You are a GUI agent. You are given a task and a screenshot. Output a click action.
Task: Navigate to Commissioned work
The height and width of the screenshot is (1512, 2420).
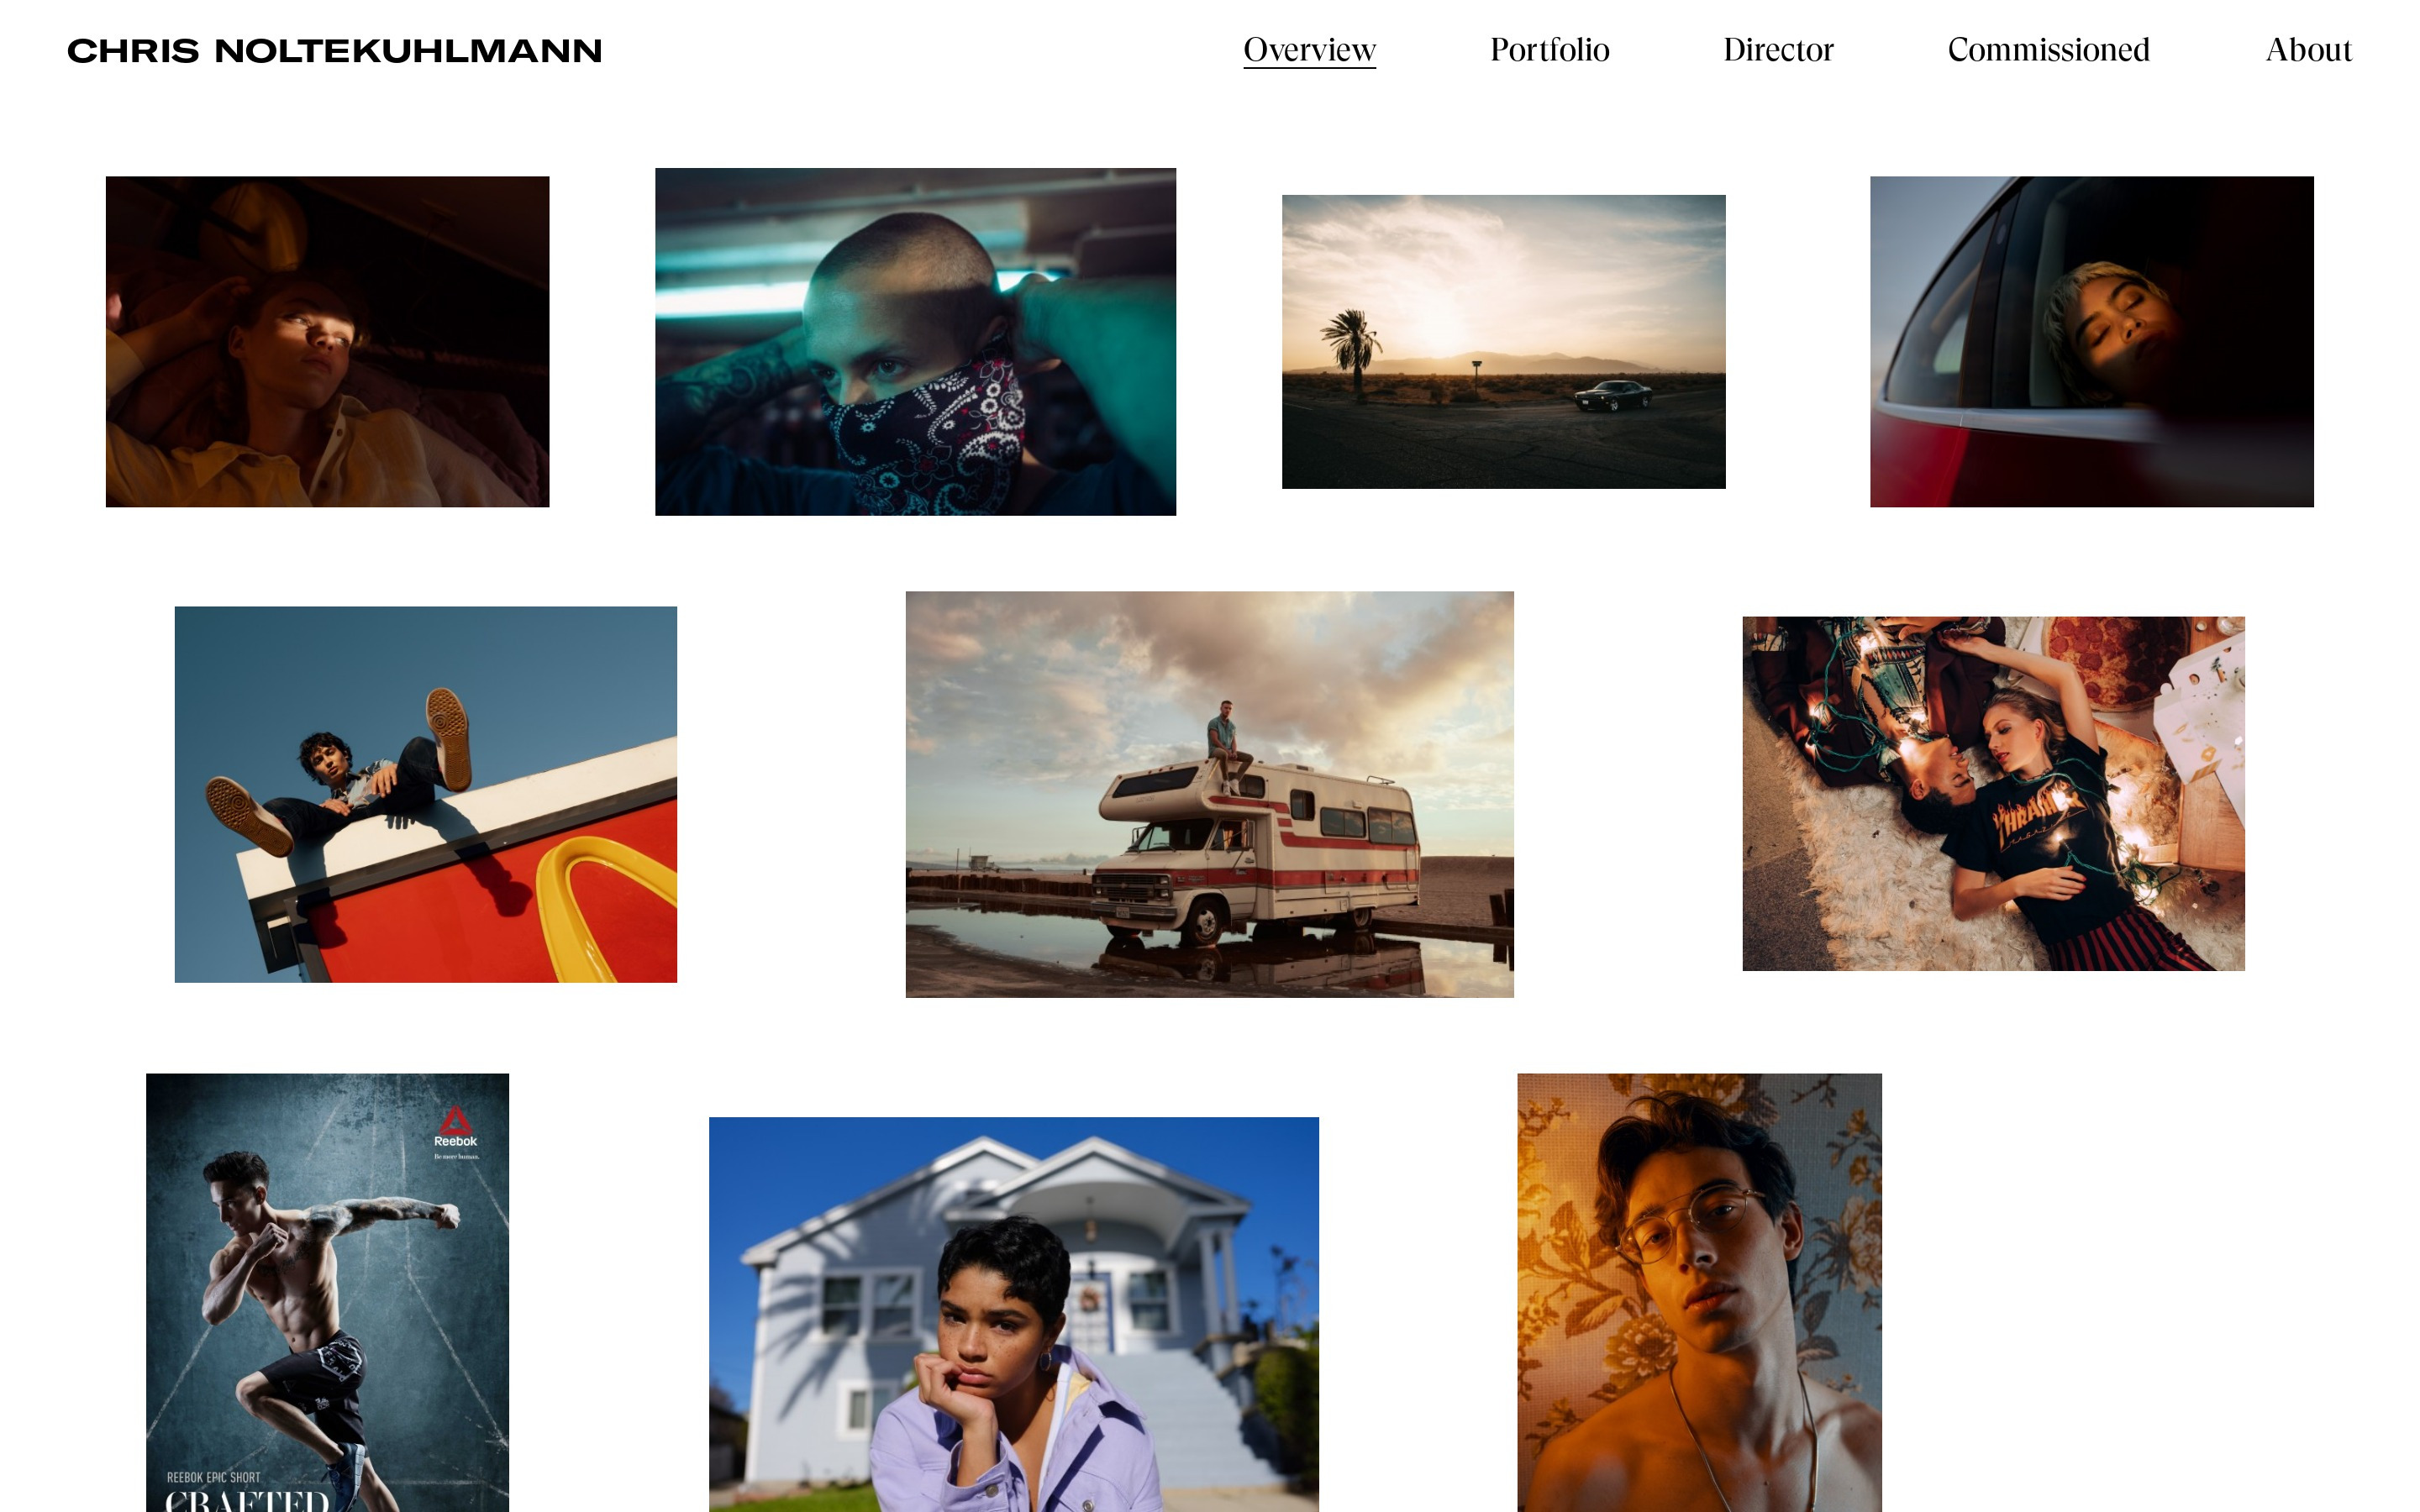click(x=2048, y=50)
